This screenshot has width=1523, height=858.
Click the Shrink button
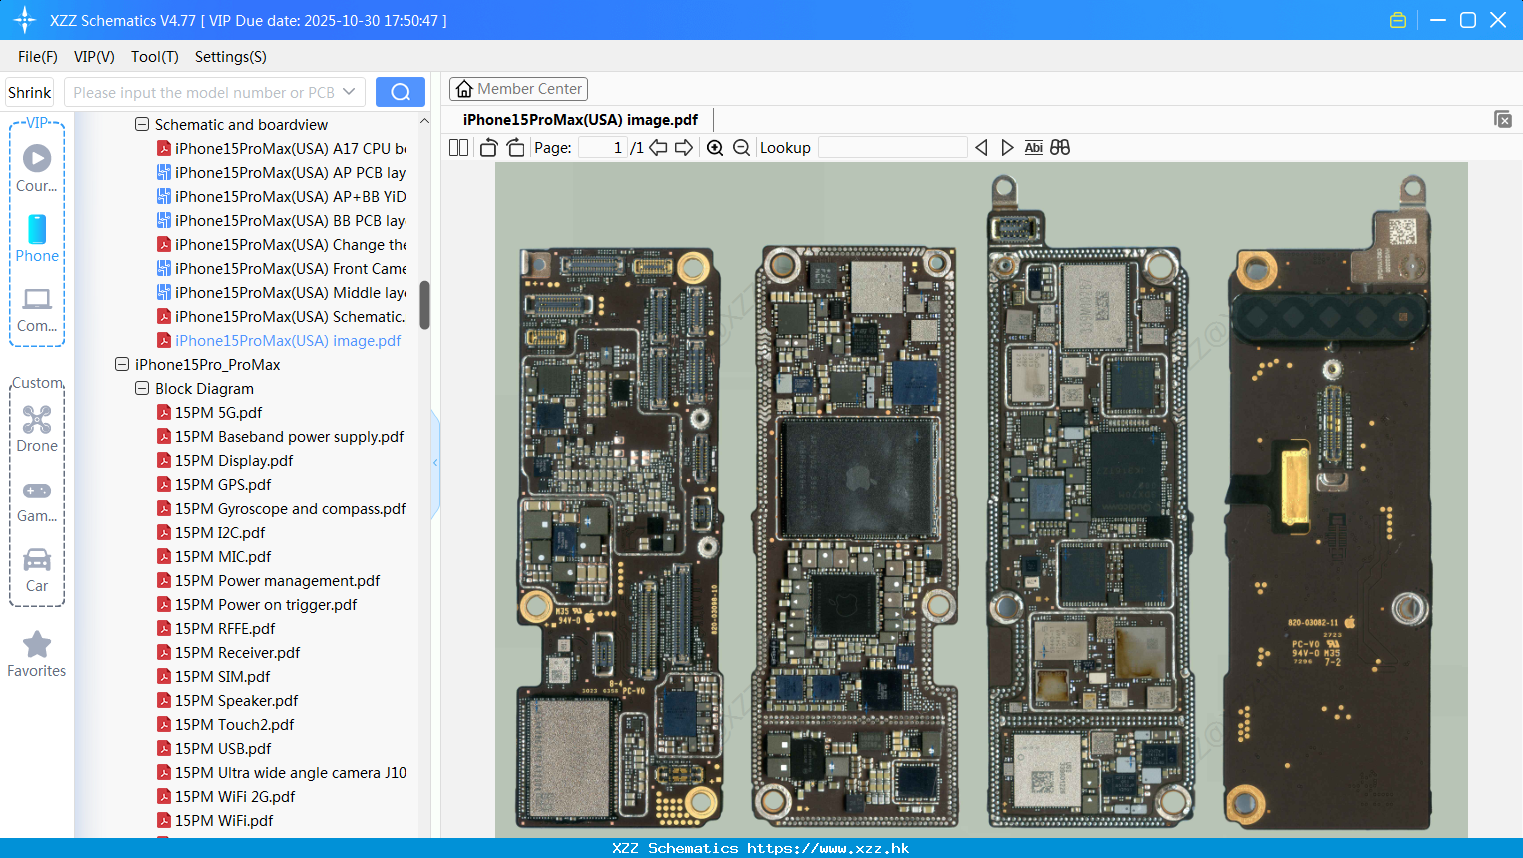tap(30, 92)
